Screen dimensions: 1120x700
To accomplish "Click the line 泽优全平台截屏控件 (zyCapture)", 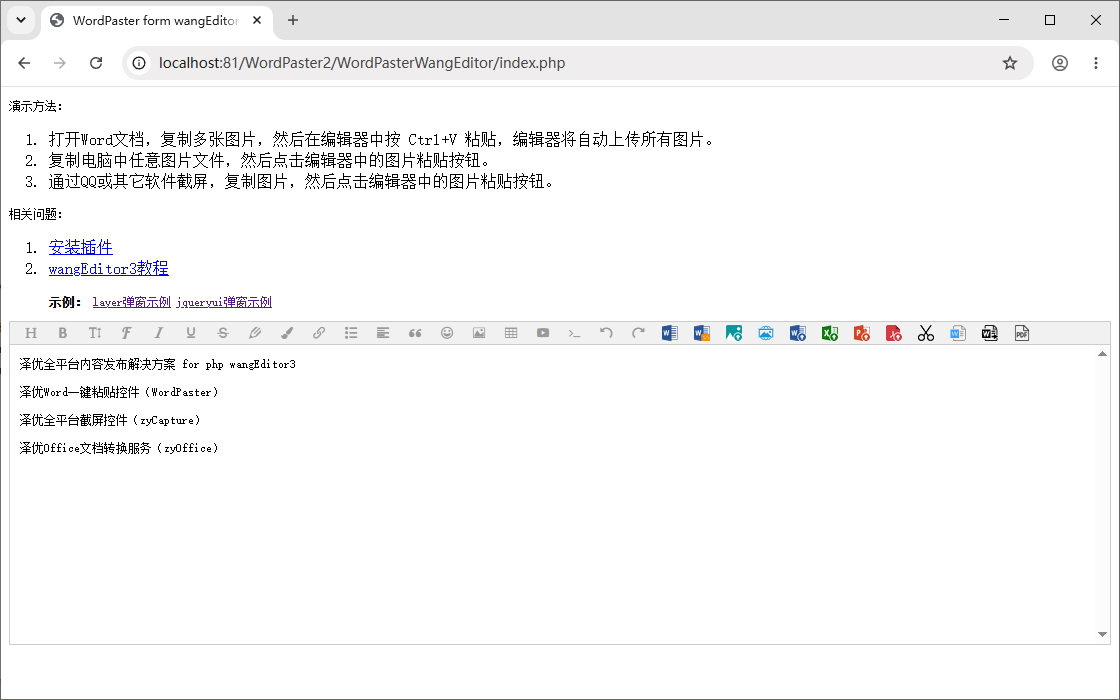I will [110, 420].
